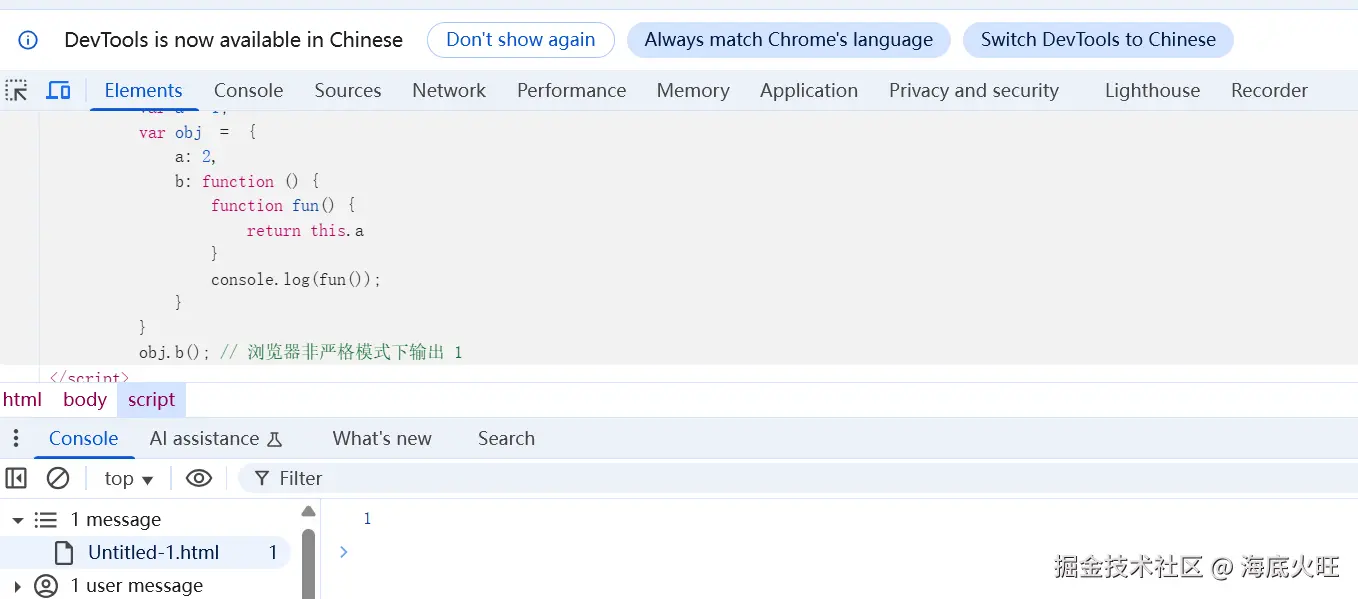Clear the console with the ban icon
The width and height of the screenshot is (1358, 599).
[x=58, y=478]
